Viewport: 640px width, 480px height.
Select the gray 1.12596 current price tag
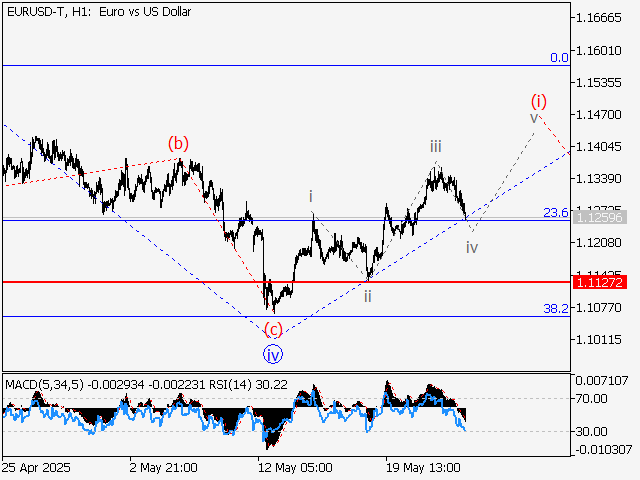(x=597, y=218)
